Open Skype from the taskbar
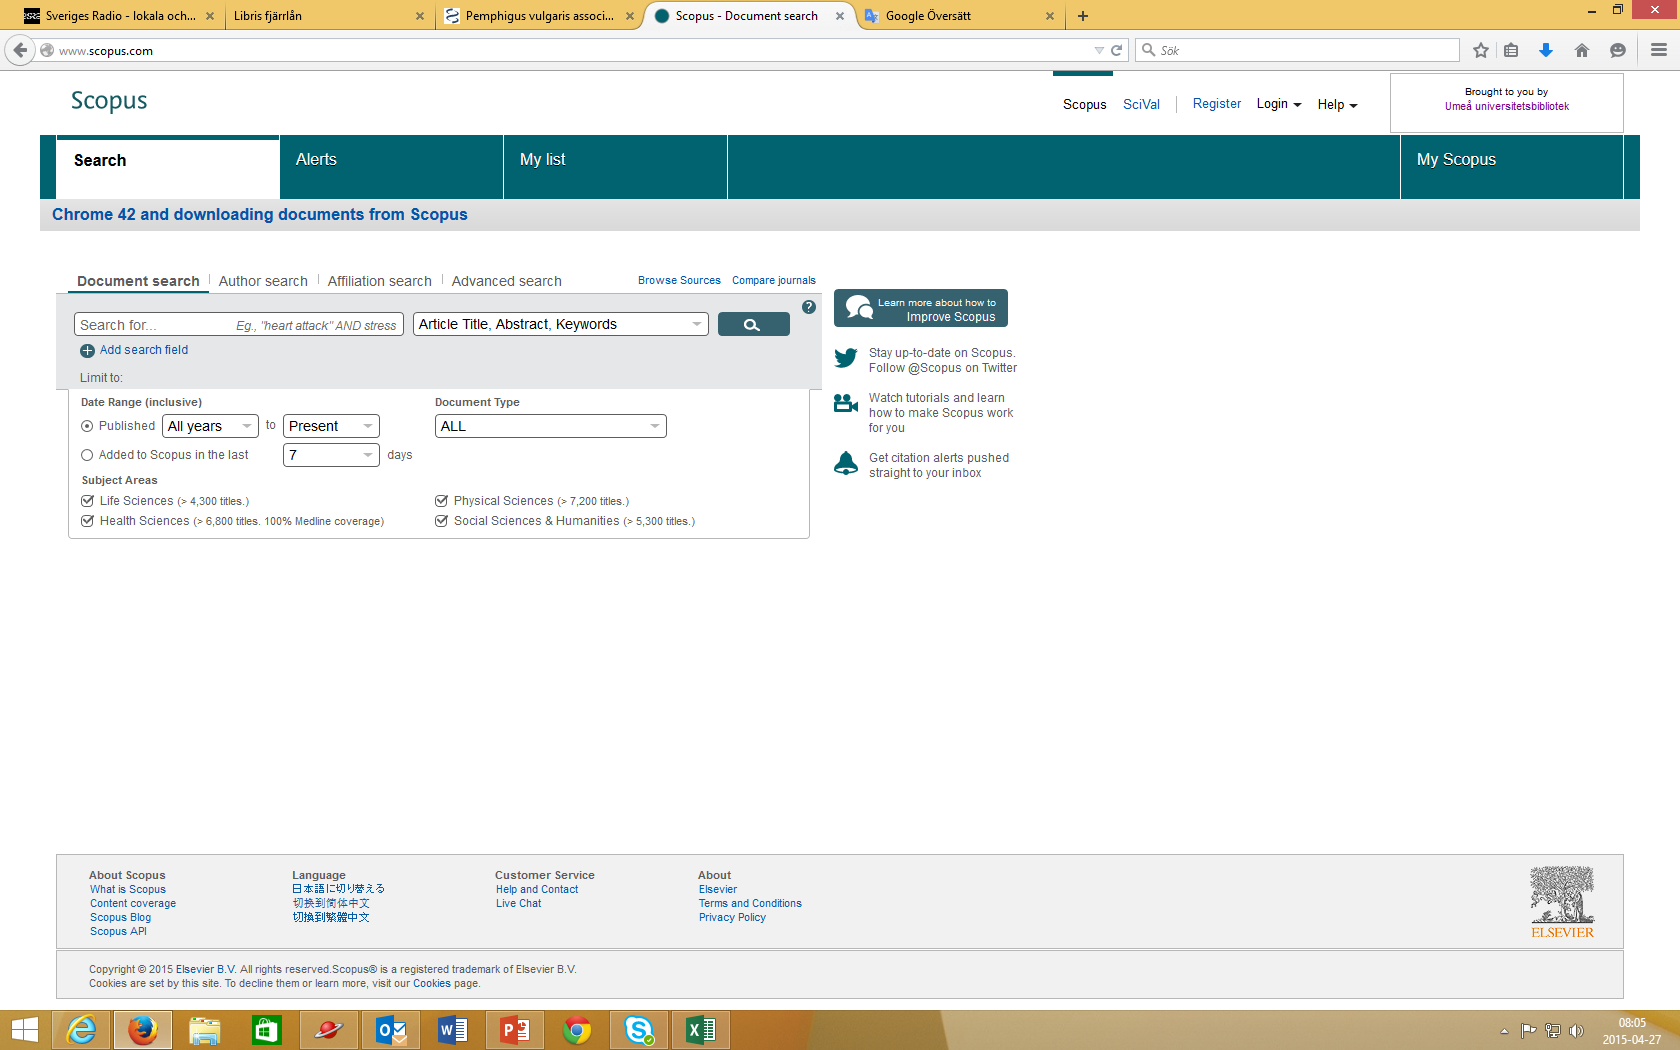This screenshot has height=1050, width=1680. pyautogui.click(x=639, y=1030)
